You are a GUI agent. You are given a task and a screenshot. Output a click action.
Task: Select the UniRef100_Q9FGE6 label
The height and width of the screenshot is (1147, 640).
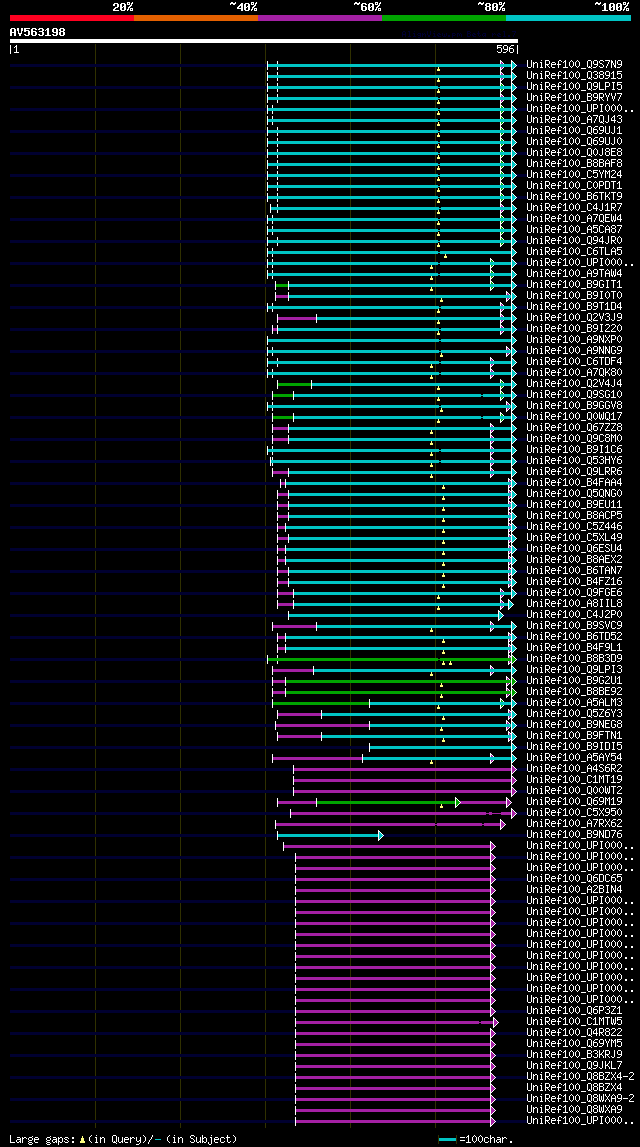(x=574, y=592)
